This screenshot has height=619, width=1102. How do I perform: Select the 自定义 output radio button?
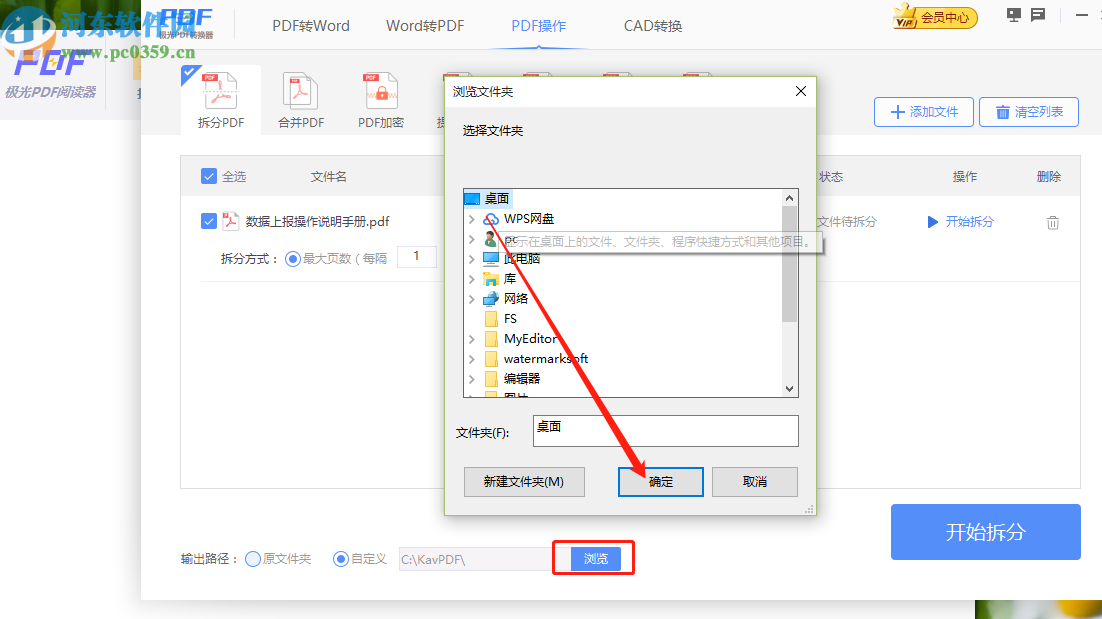pos(341,558)
